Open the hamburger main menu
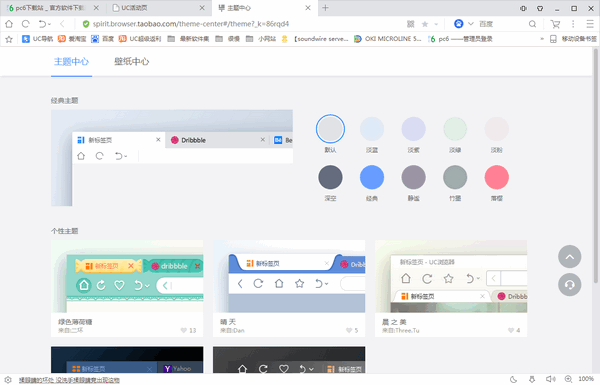 tap(590, 24)
